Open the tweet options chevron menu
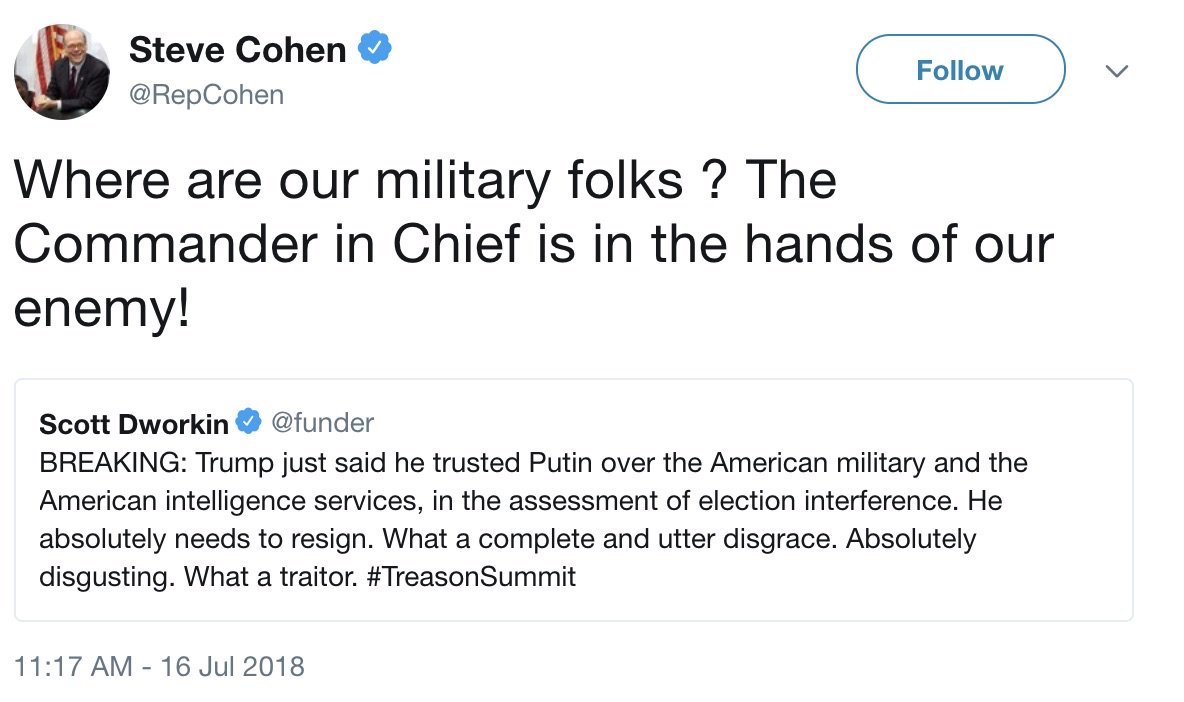Viewport: 1184px width, 702px height. pos(1117,71)
